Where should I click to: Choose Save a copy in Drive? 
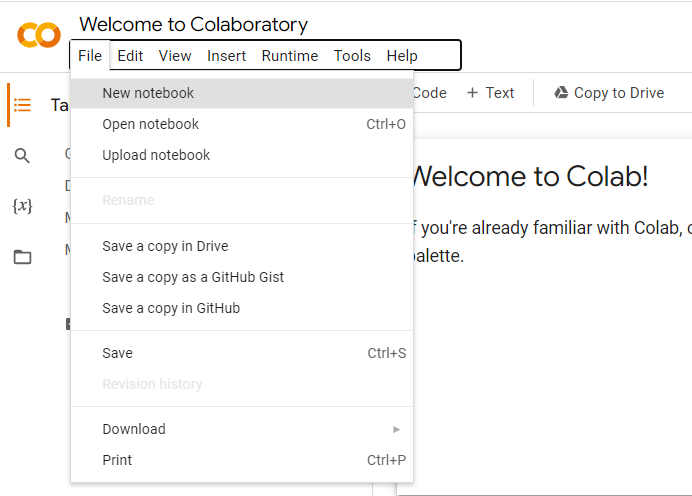pyautogui.click(x=242, y=246)
